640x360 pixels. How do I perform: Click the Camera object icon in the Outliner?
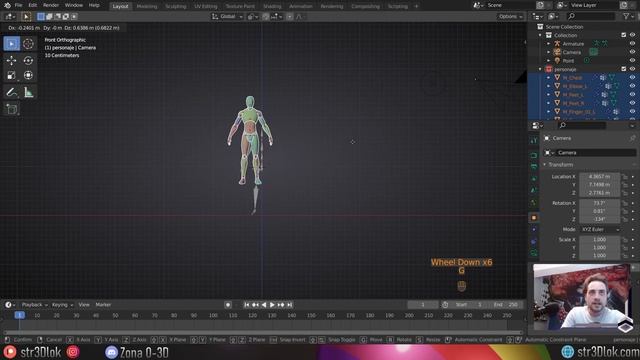coord(557,52)
